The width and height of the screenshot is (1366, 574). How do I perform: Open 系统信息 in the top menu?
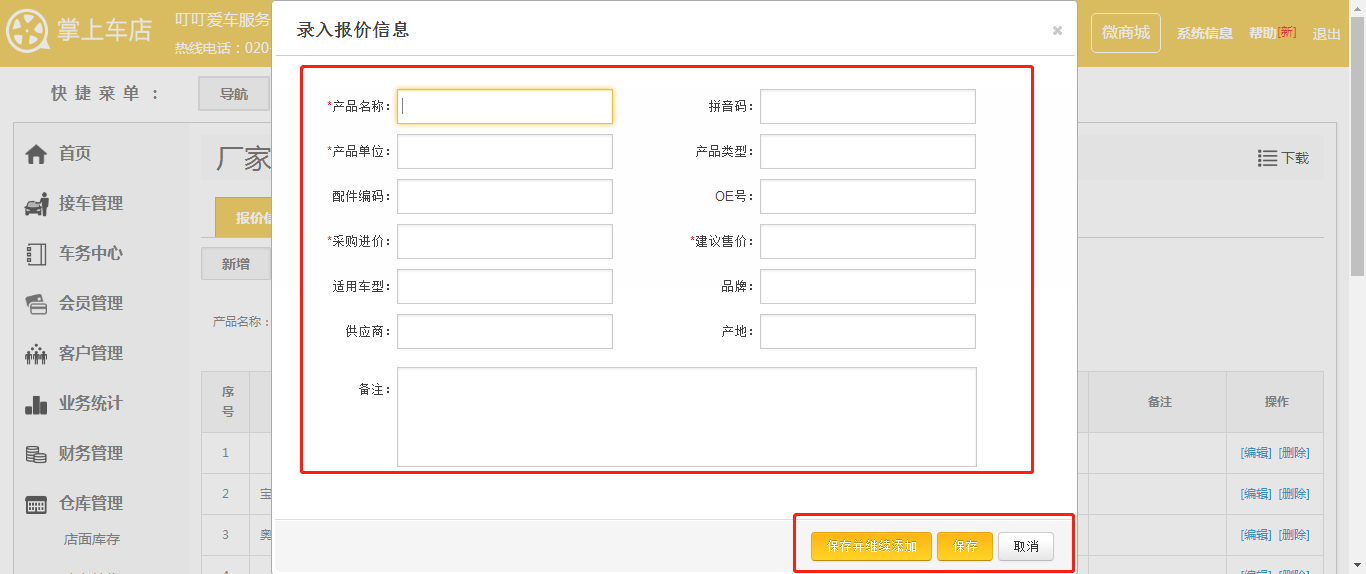tap(1204, 33)
